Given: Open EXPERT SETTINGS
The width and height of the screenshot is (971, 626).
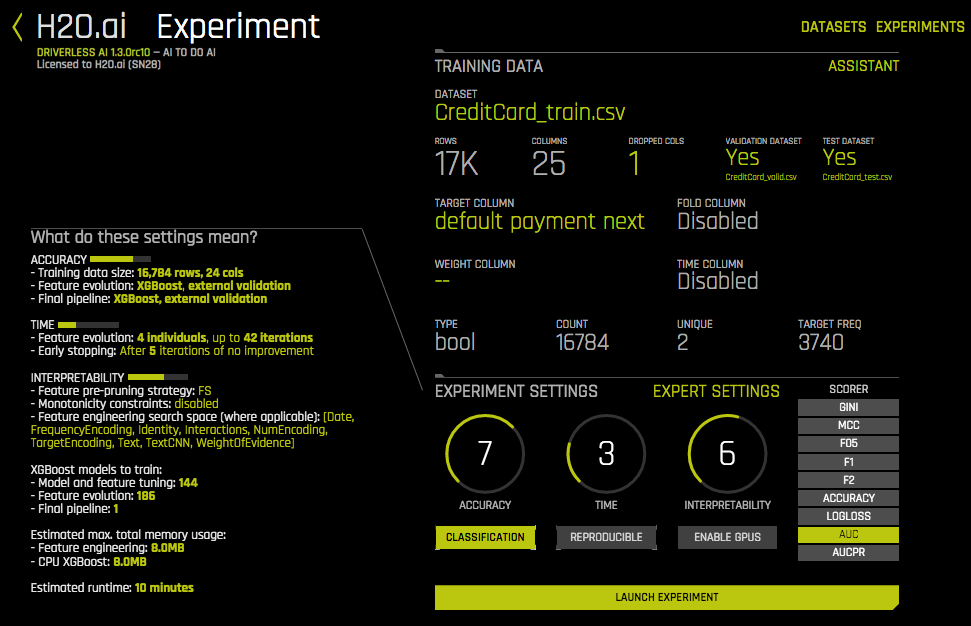Looking at the screenshot, I should [716, 391].
